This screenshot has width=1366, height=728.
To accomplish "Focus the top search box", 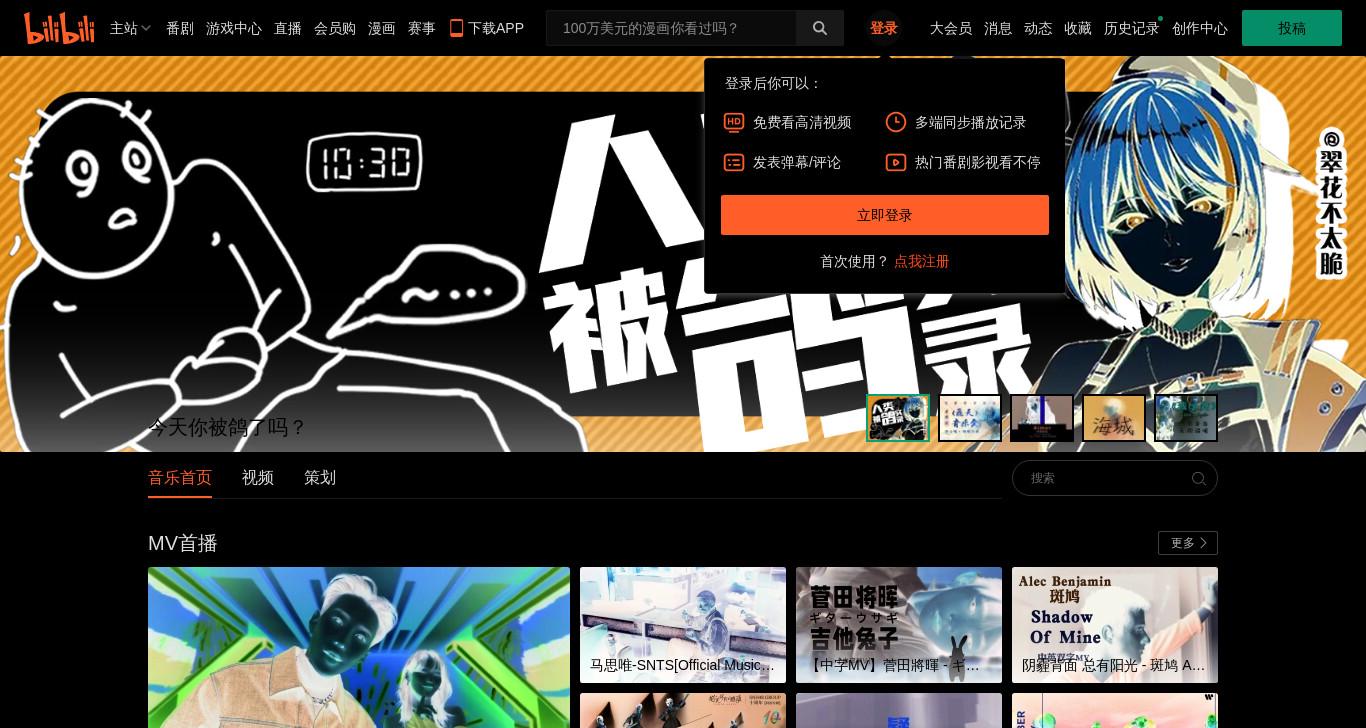I will pyautogui.click(x=671, y=28).
